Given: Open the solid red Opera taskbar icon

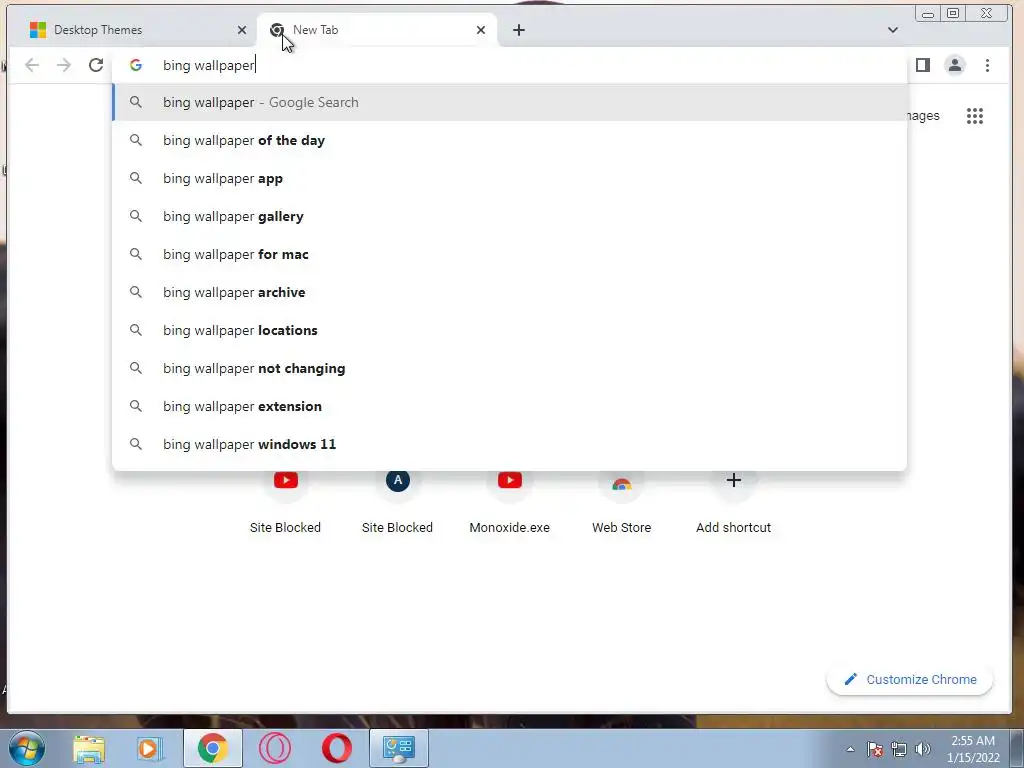Looking at the screenshot, I should click(x=336, y=748).
